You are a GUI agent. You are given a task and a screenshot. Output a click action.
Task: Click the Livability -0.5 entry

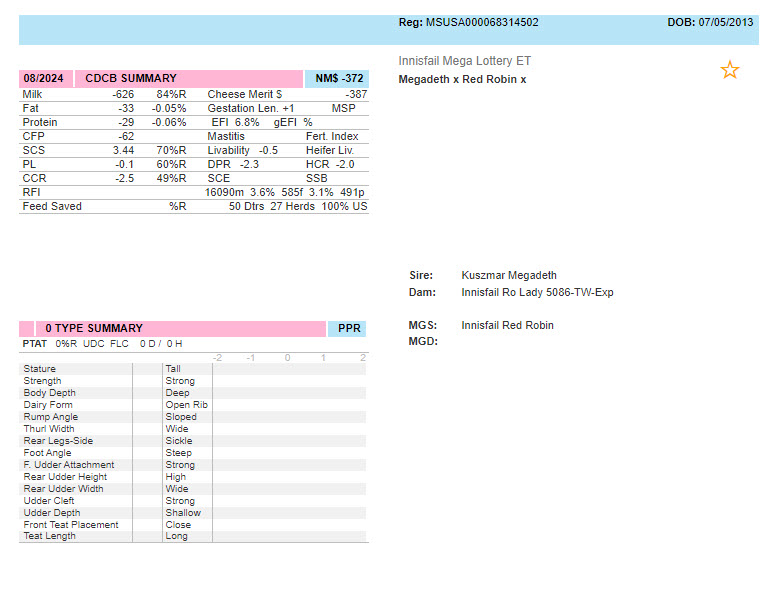[242, 150]
